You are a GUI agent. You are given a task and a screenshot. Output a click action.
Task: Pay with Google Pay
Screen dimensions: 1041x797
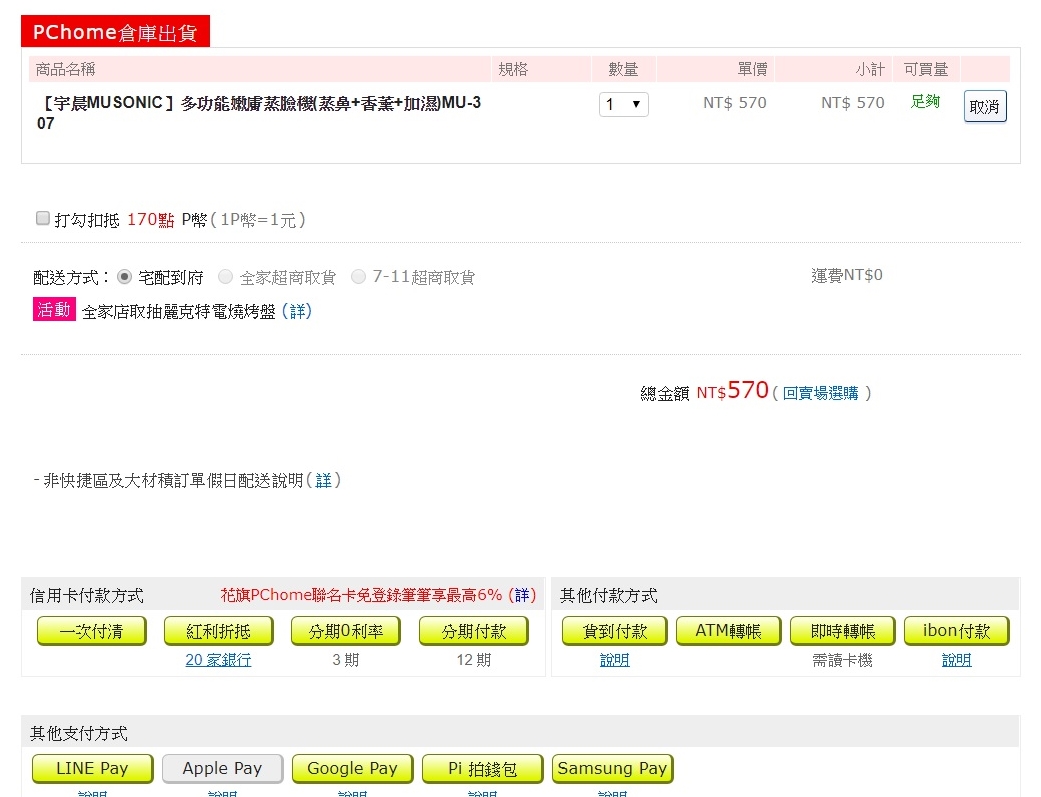[353, 768]
